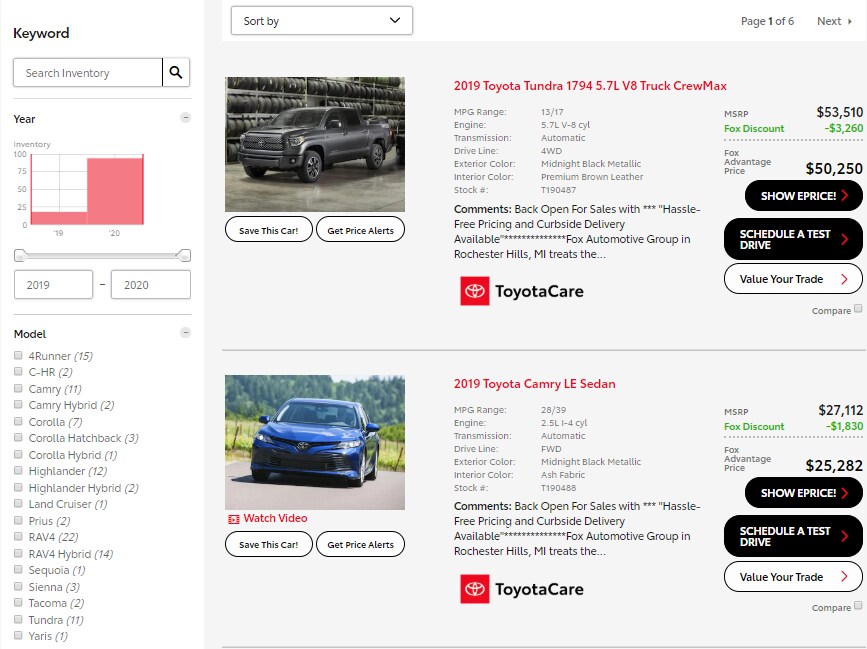The image size is (867, 649).
Task: Select the Yaris model checkbox
Action: (x=18, y=636)
